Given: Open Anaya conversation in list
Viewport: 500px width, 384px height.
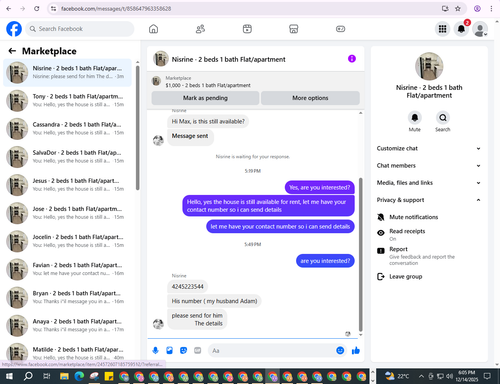Looking at the screenshot, I should pos(68,326).
